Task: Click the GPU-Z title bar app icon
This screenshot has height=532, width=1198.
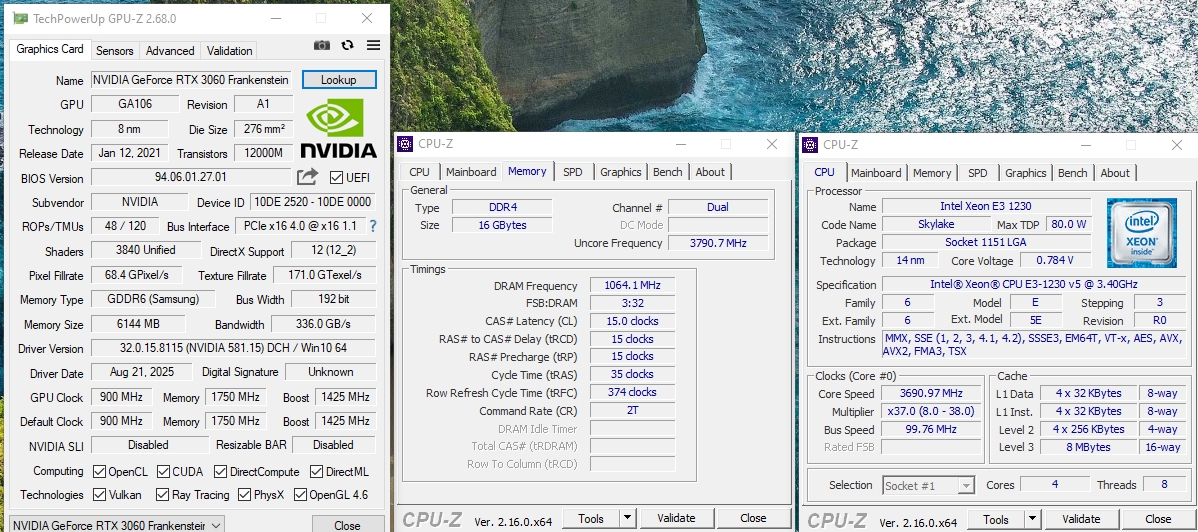Action: pos(21,18)
